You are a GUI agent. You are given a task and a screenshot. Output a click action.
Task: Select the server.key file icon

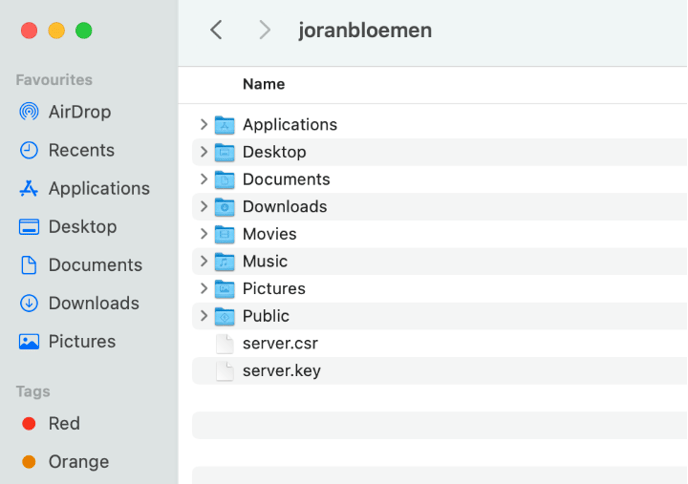pyautogui.click(x=225, y=371)
